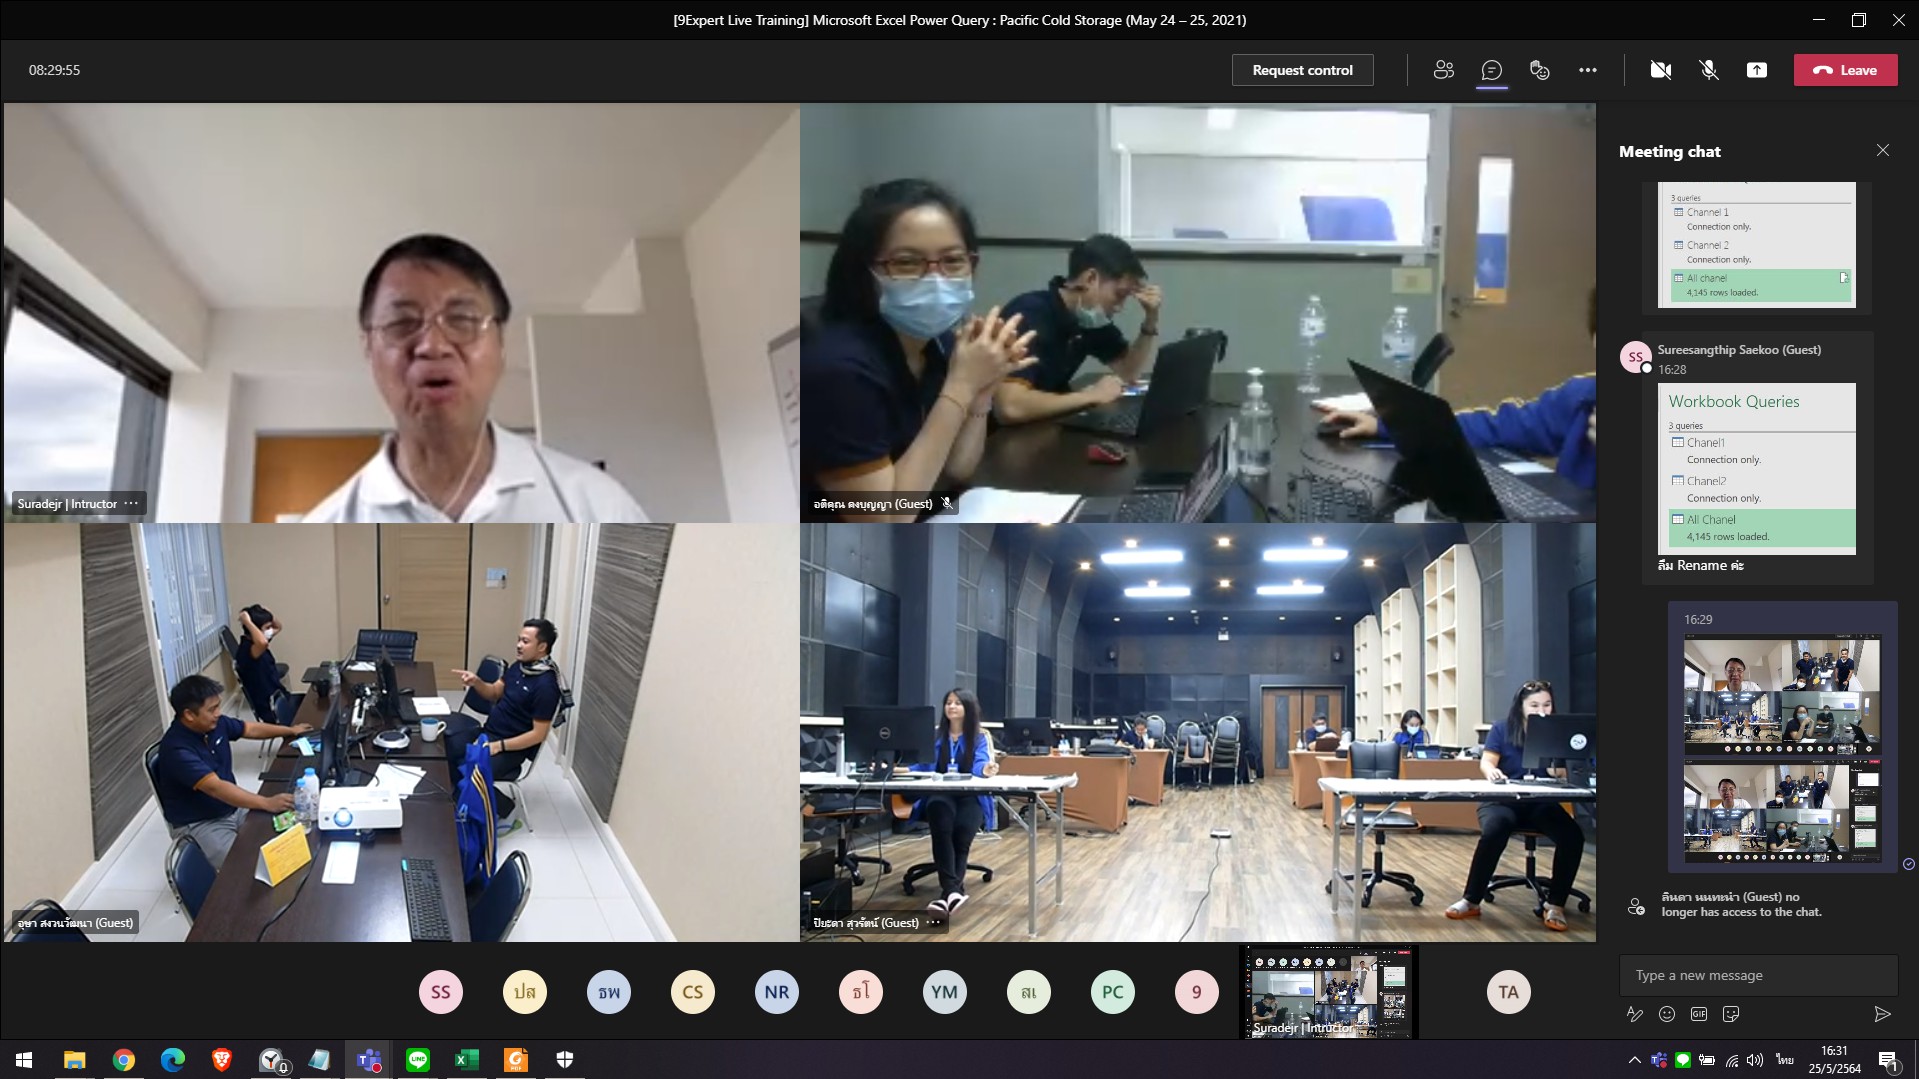Select the meeting chat icon
The image size is (1919, 1079).
[x=1490, y=70]
